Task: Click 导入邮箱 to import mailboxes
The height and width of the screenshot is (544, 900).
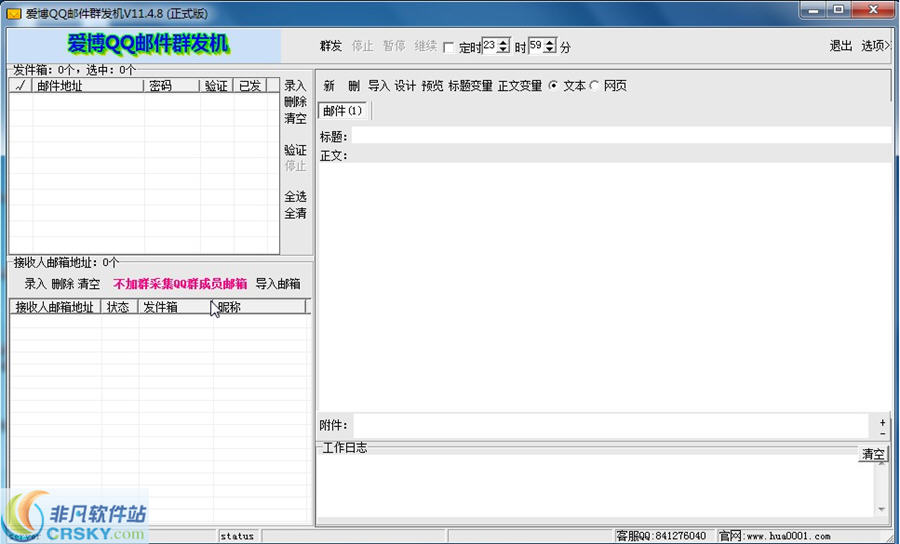Action: (x=278, y=284)
